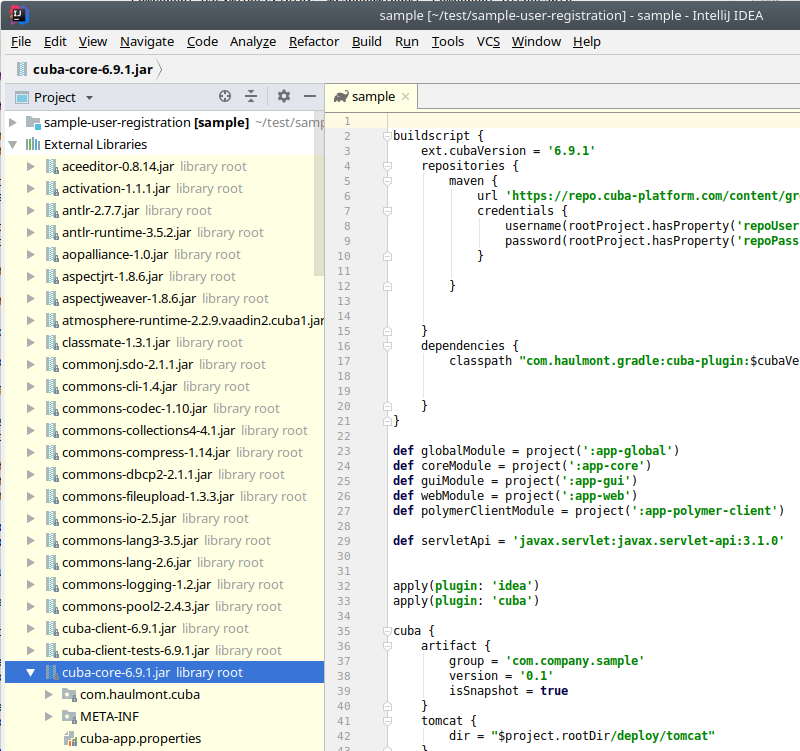The width and height of the screenshot is (800, 751).
Task: Open the Refactor menu
Action: click(314, 41)
